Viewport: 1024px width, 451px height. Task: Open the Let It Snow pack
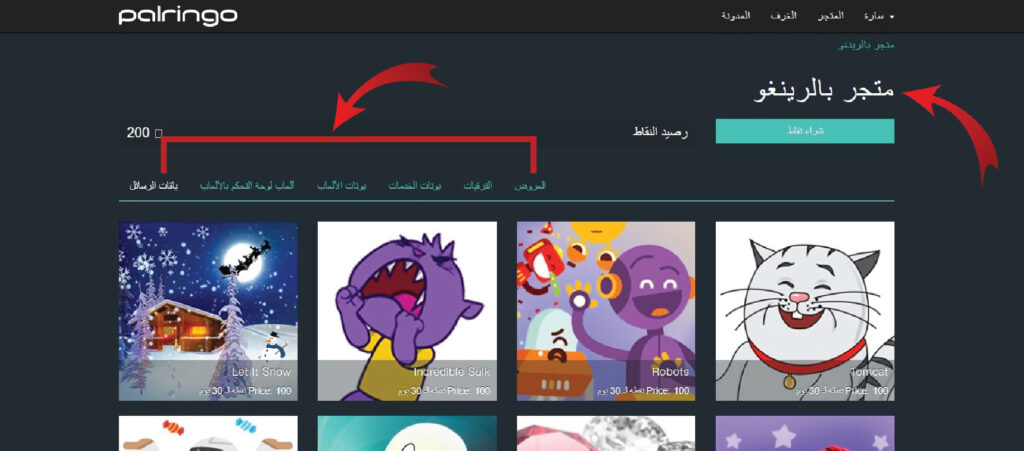(x=207, y=310)
